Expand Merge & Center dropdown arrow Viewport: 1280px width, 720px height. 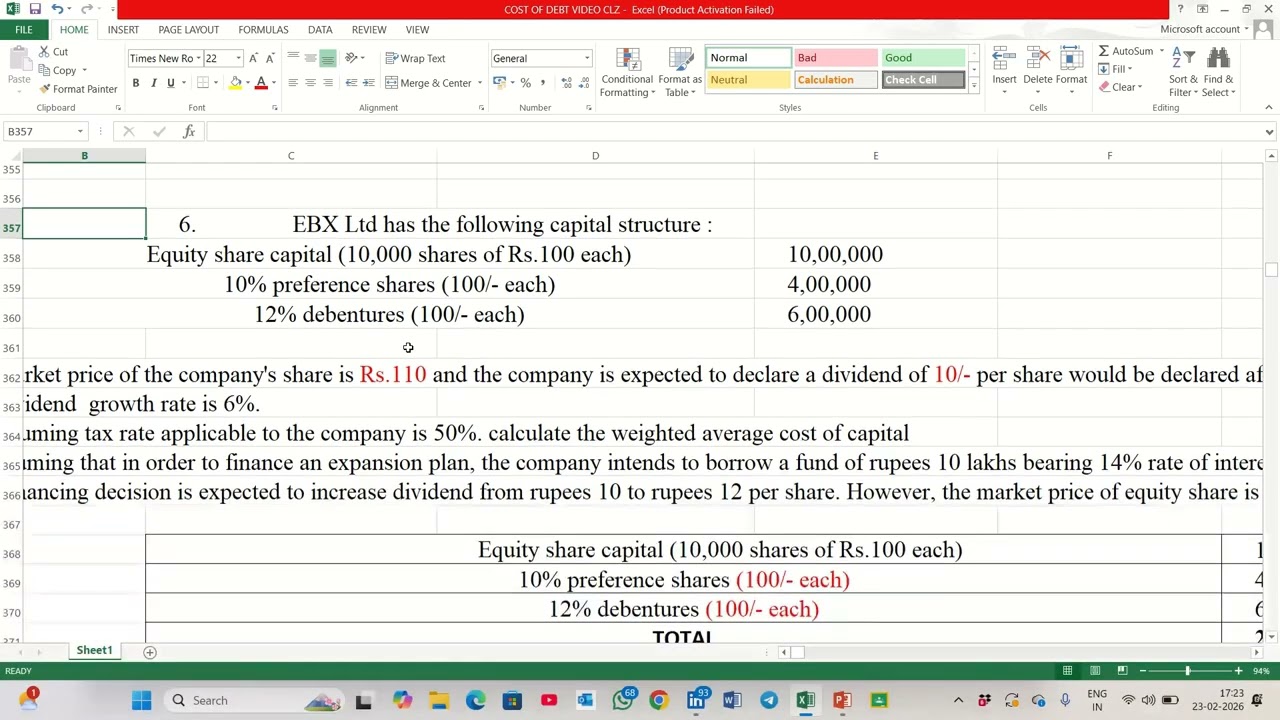[x=479, y=83]
